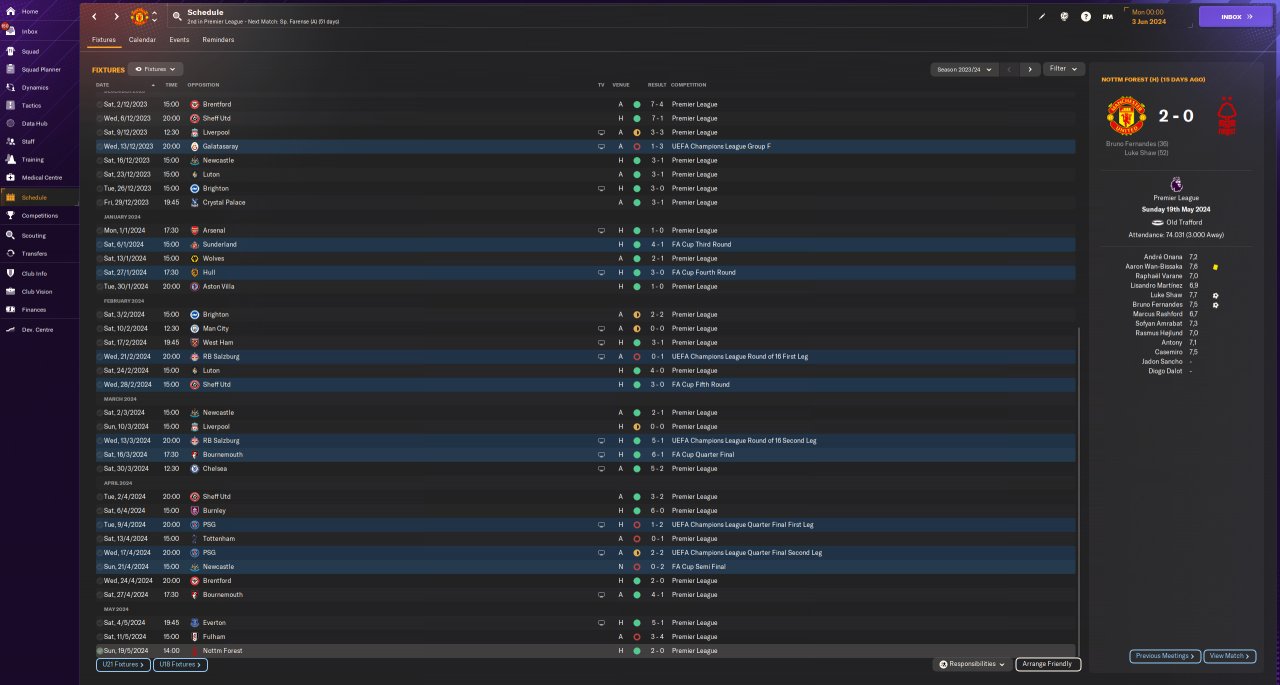Viewport: 1280px width, 685px height.
Task: Click the purple Inbox continue button
Action: coord(1236,17)
